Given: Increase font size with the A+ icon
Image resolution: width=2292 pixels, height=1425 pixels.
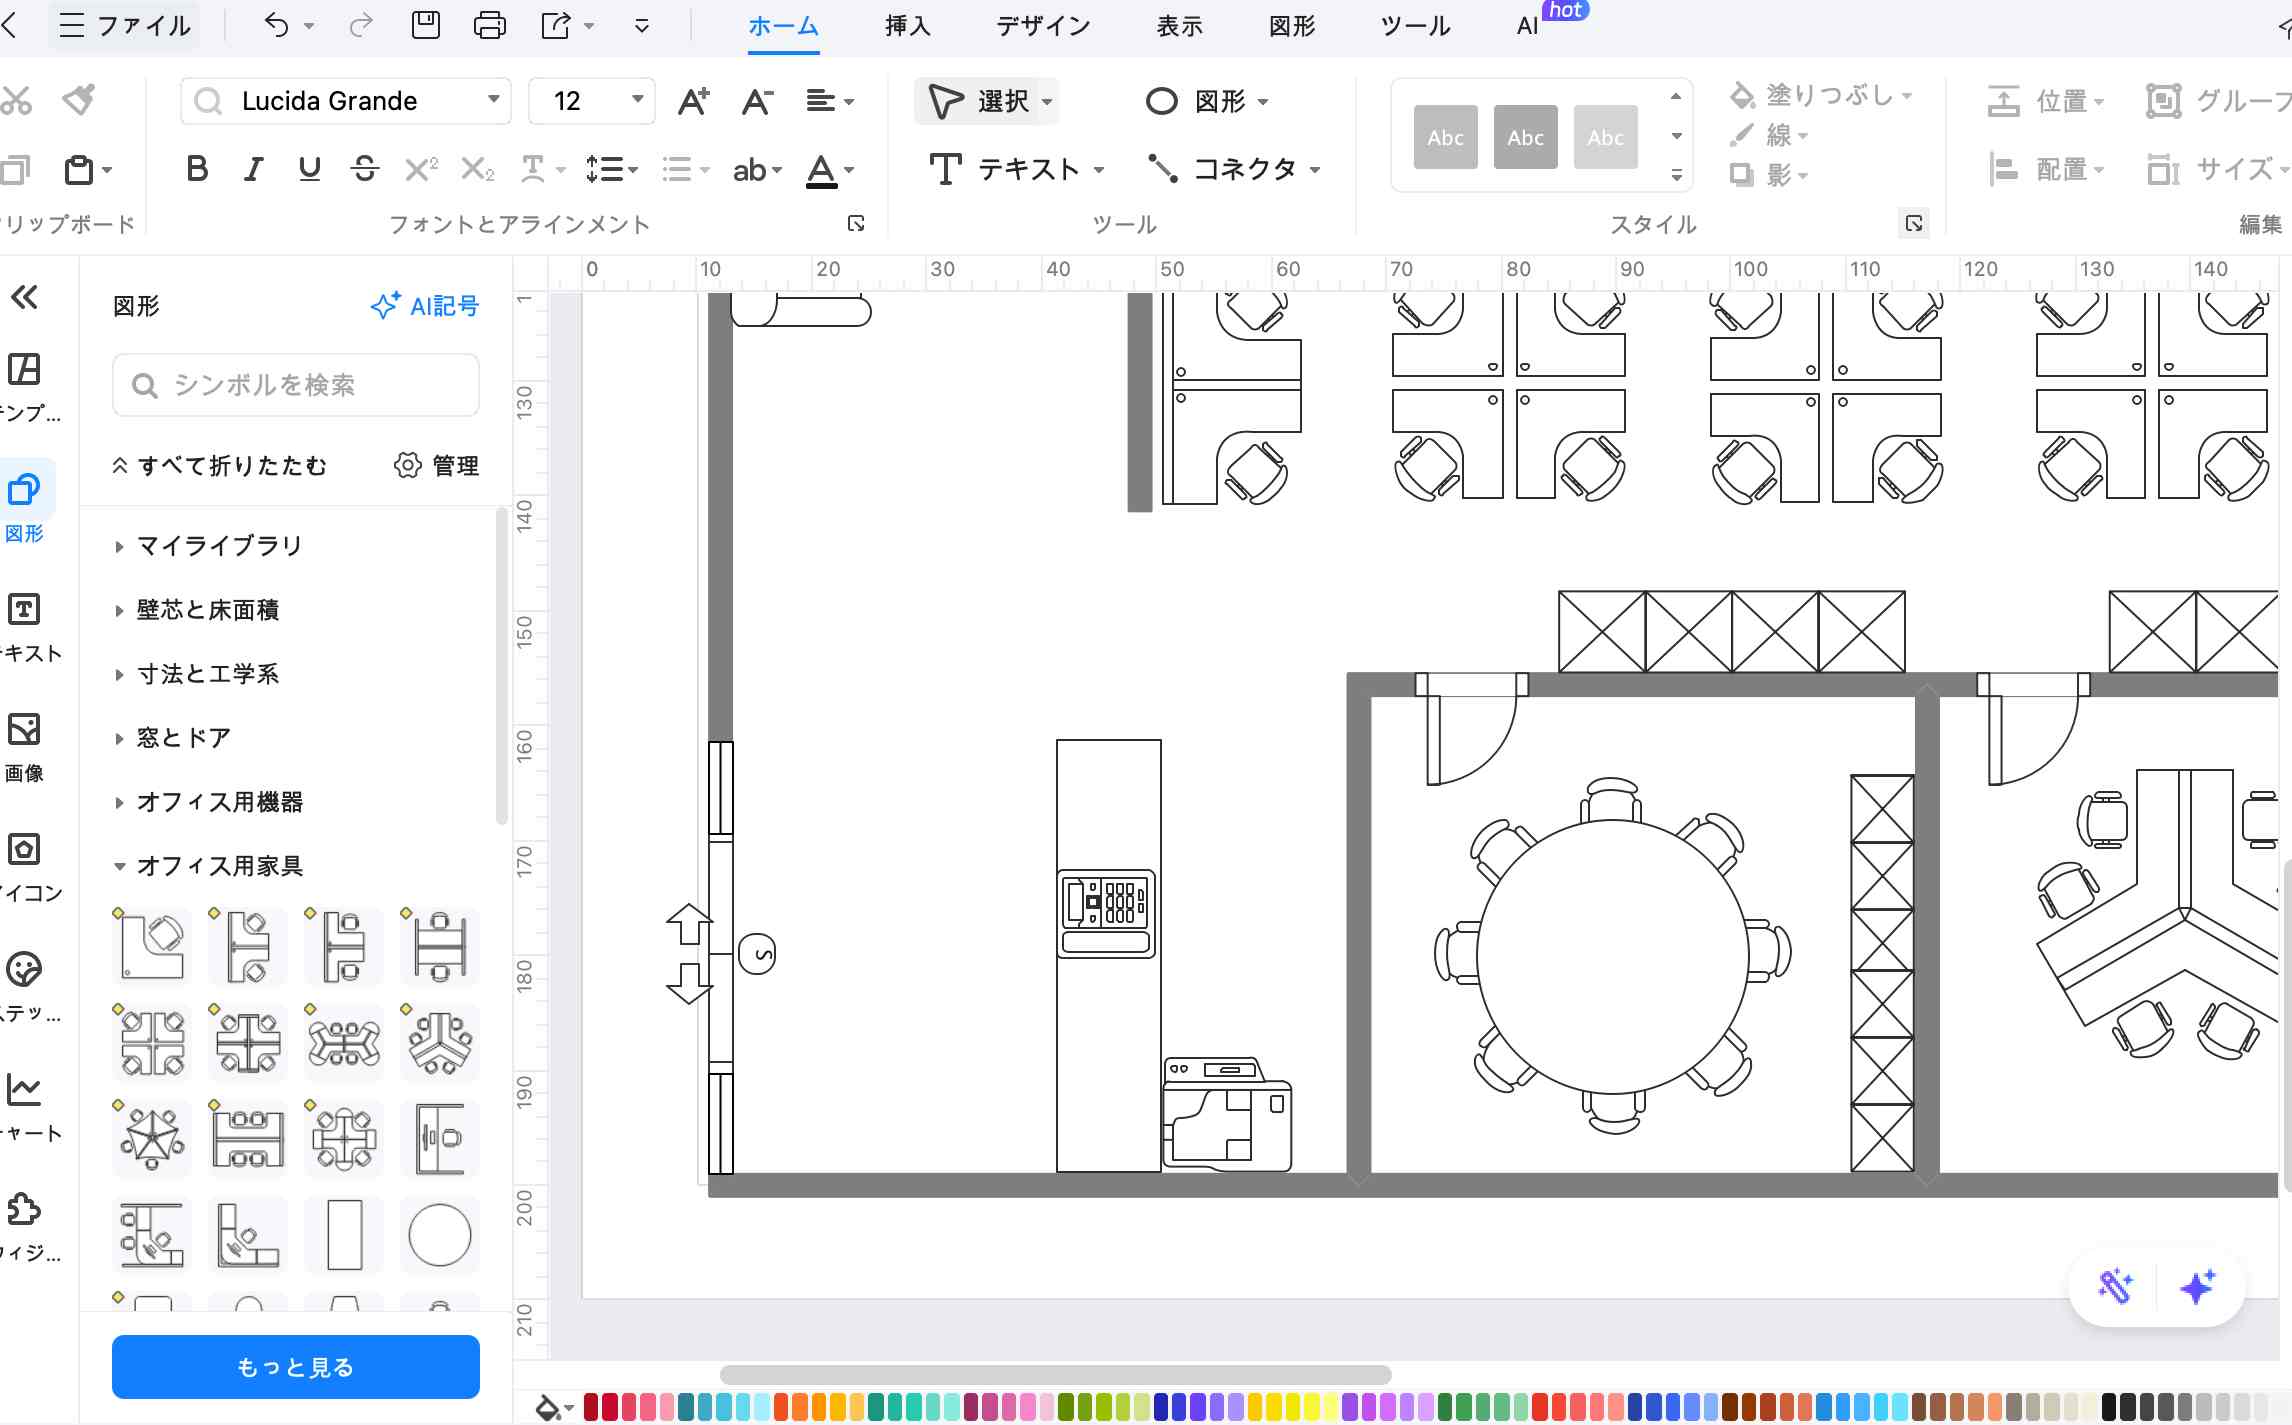Looking at the screenshot, I should (x=693, y=101).
